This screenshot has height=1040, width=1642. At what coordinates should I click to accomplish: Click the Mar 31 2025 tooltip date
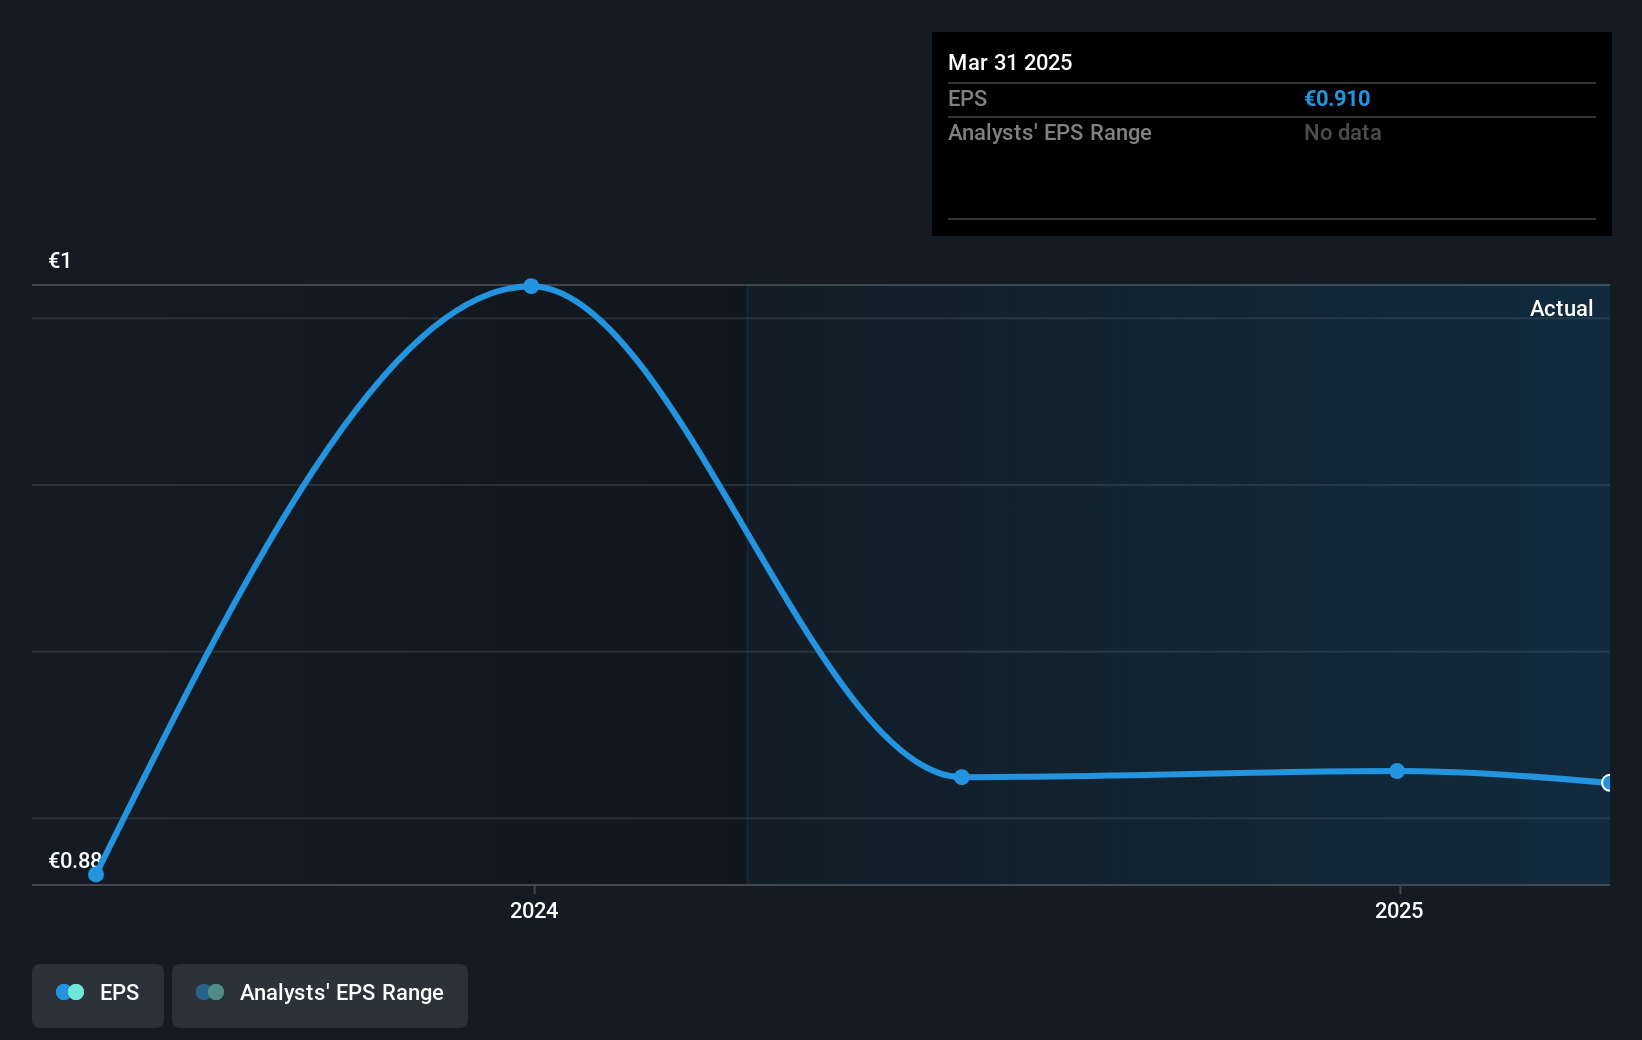coord(1010,62)
